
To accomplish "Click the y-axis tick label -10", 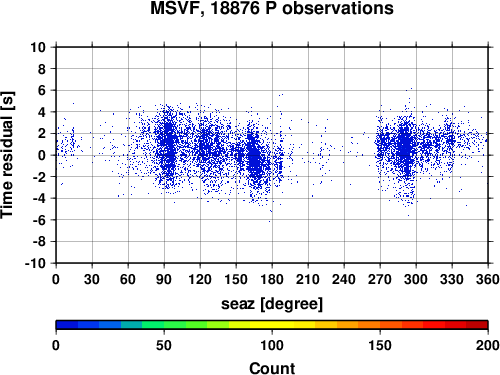I will (35, 263).
